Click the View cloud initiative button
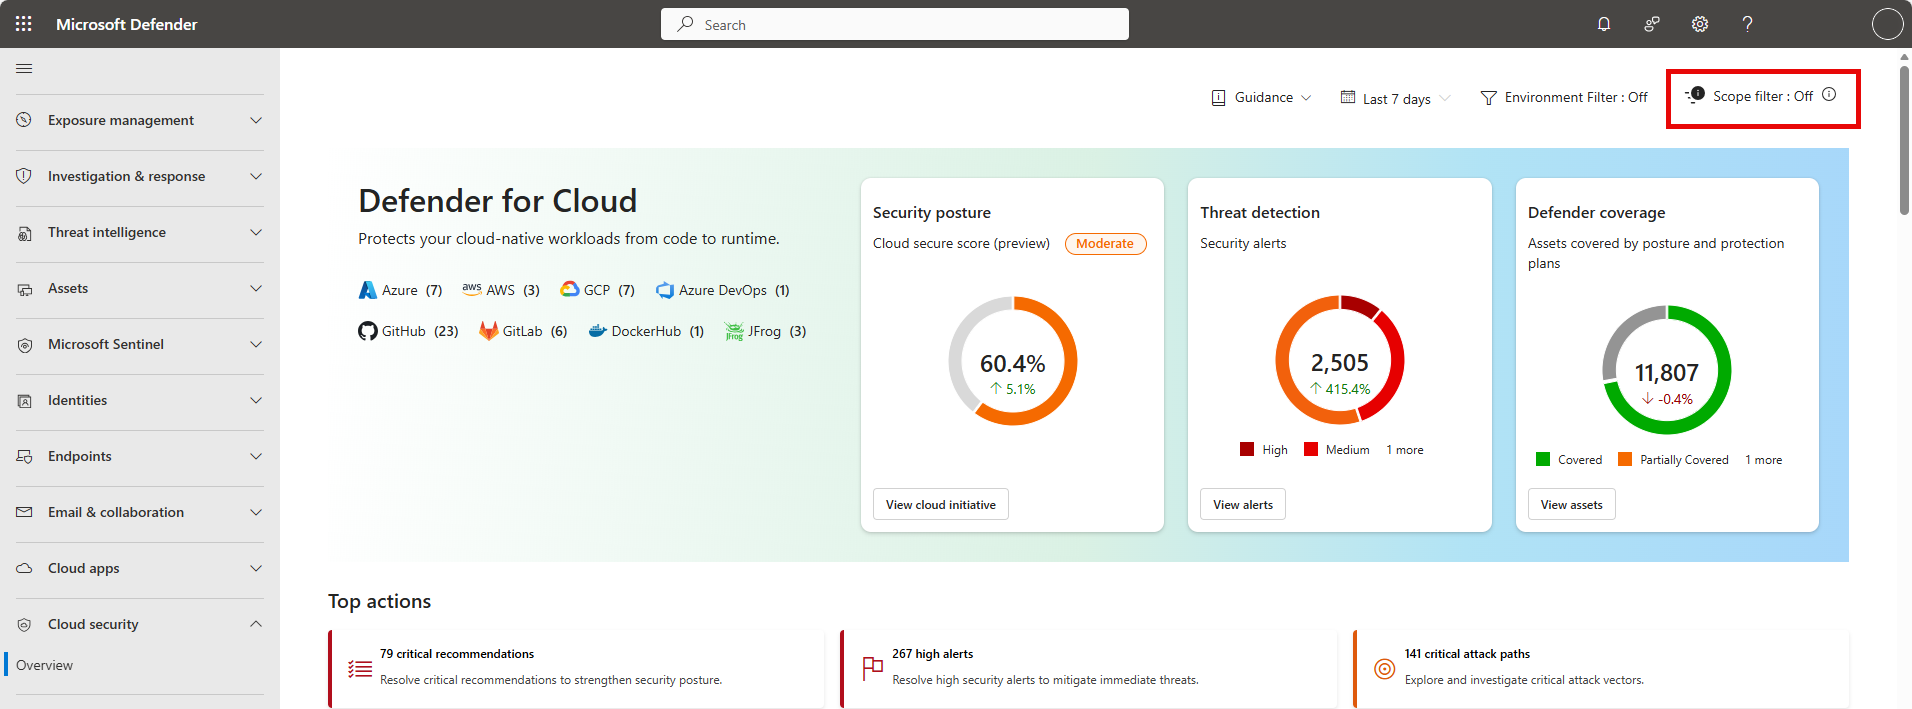1912x709 pixels. pos(940,505)
